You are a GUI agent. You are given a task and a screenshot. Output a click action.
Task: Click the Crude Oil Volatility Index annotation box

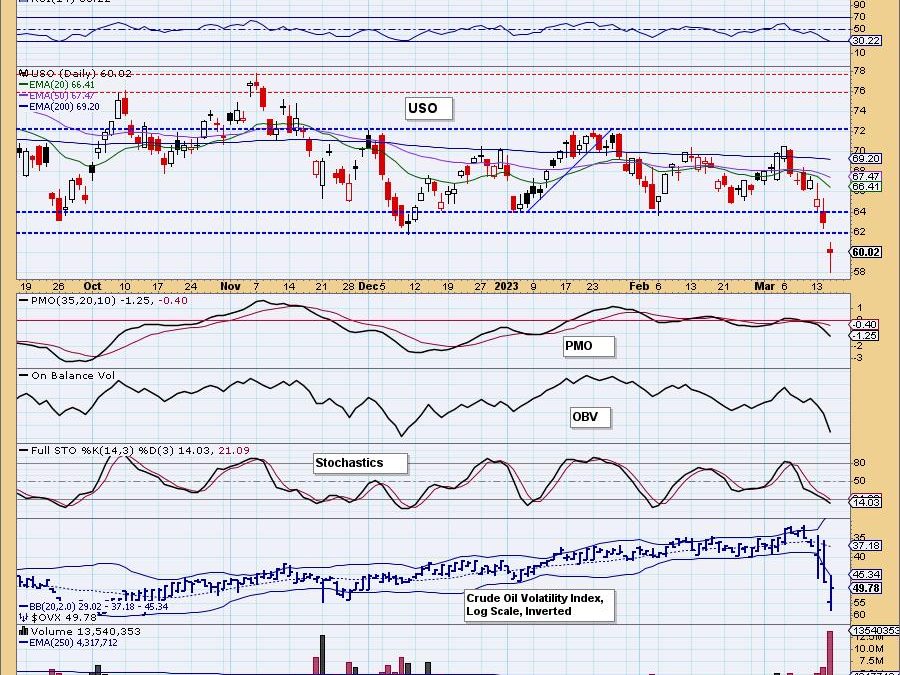[x=539, y=605]
